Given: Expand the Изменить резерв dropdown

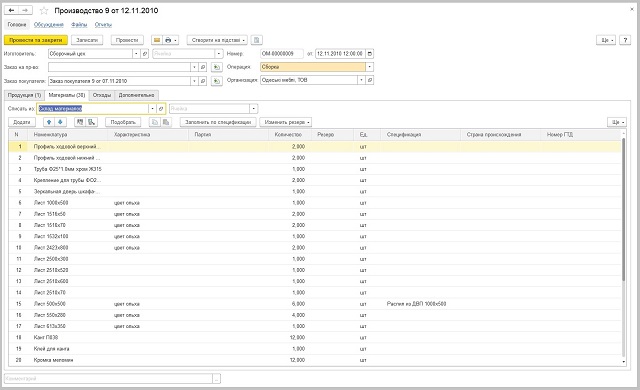Looking at the screenshot, I should pyautogui.click(x=286, y=122).
